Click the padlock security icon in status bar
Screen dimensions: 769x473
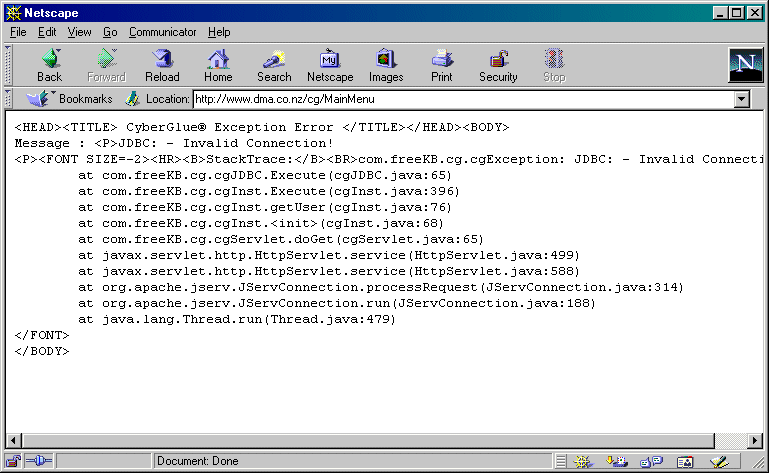pyautogui.click(x=14, y=461)
